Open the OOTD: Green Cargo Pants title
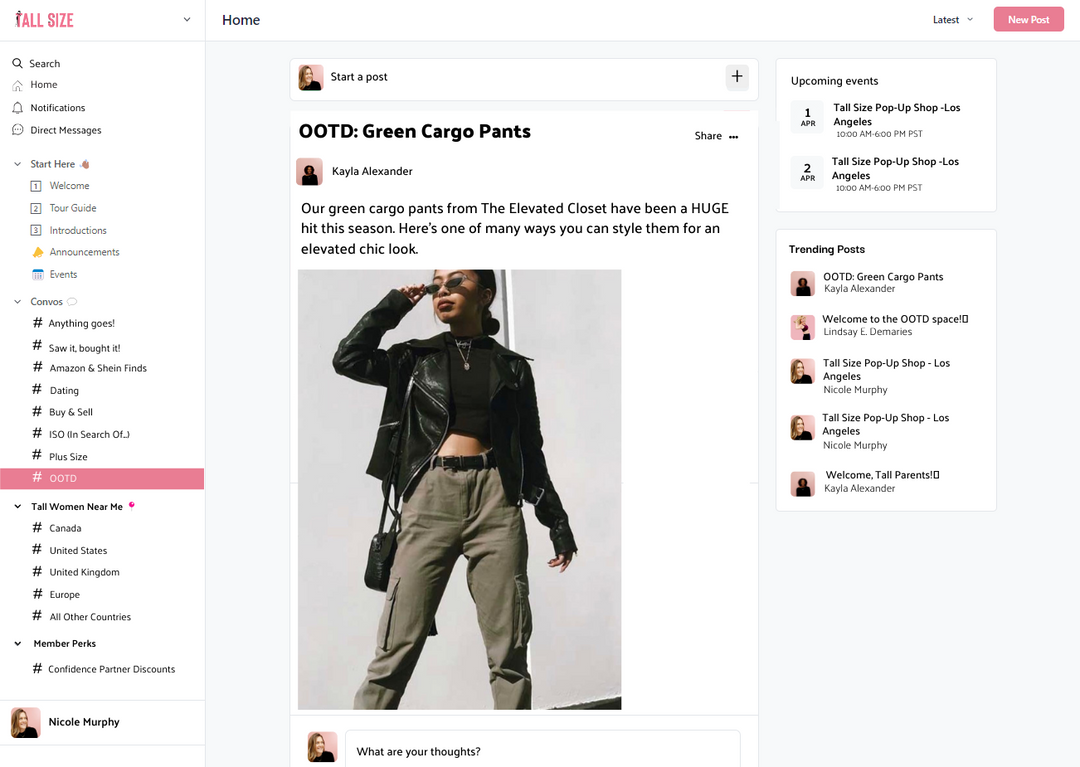This screenshot has width=1080, height=767. coord(415,132)
